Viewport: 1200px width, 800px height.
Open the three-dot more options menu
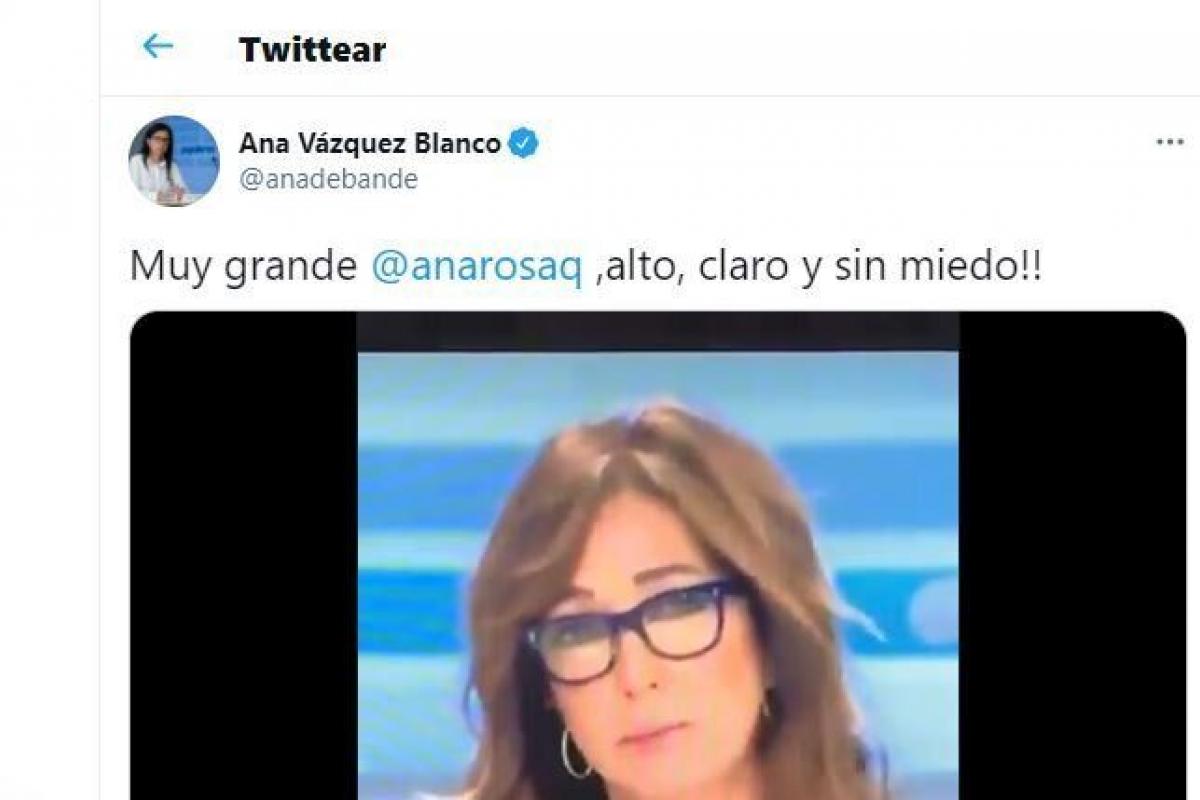(1169, 142)
